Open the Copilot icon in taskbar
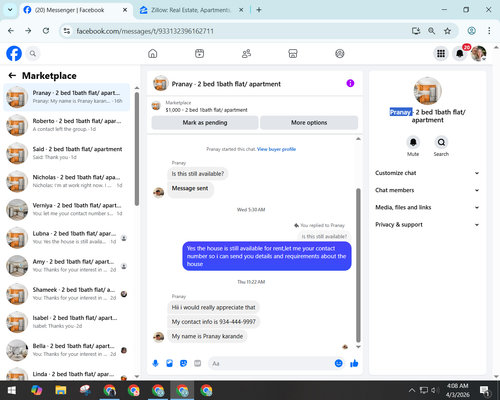 [36, 390]
